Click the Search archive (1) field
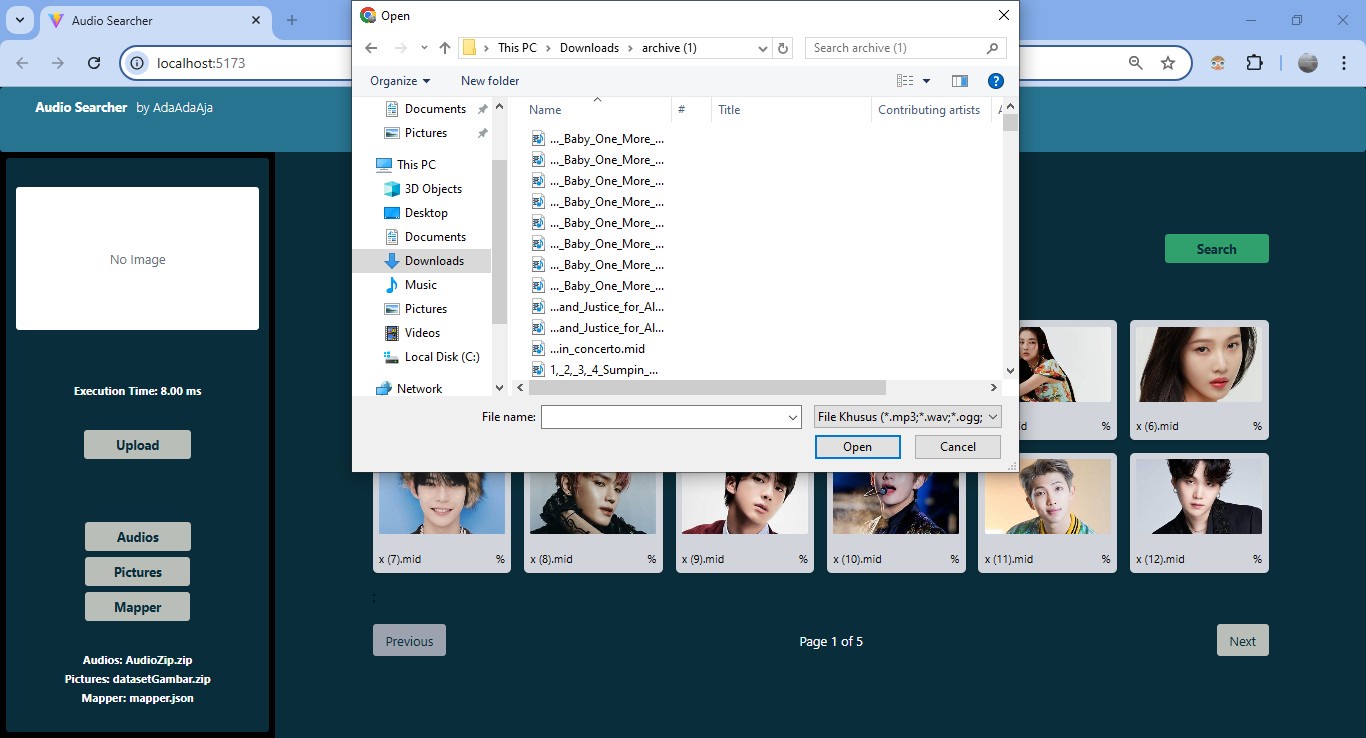The height and width of the screenshot is (738, 1366). pos(905,48)
